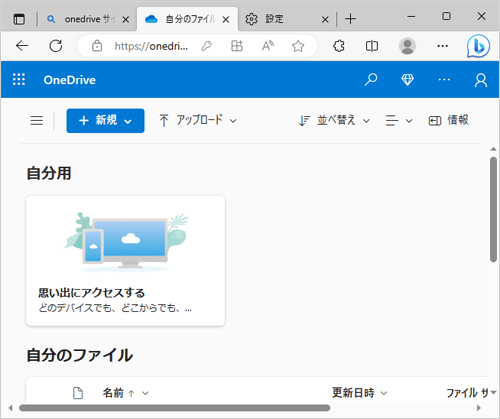This screenshot has width=500, height=419.
Task: Open browser extensions menu
Action: pyautogui.click(x=339, y=46)
